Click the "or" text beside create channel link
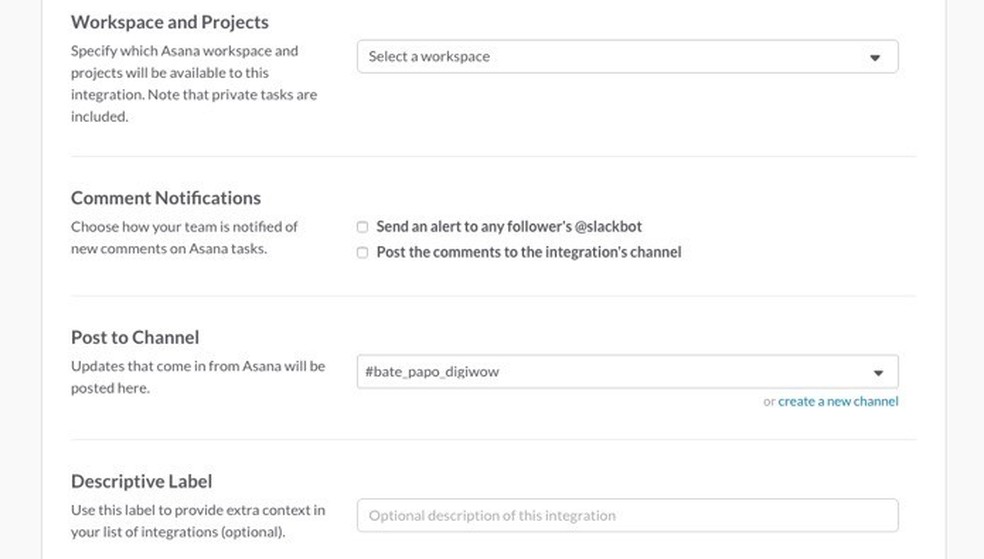This screenshot has height=559, width=984. coord(769,402)
